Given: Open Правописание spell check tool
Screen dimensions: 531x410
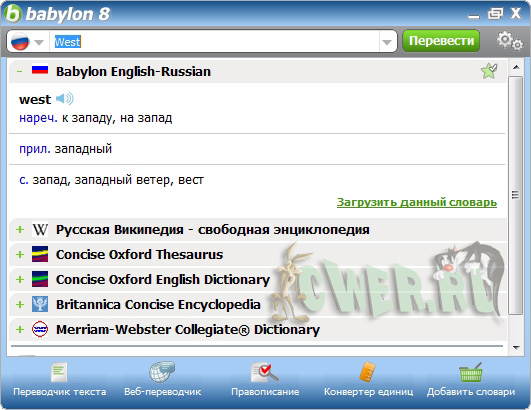Looking at the screenshot, I should click(265, 379).
